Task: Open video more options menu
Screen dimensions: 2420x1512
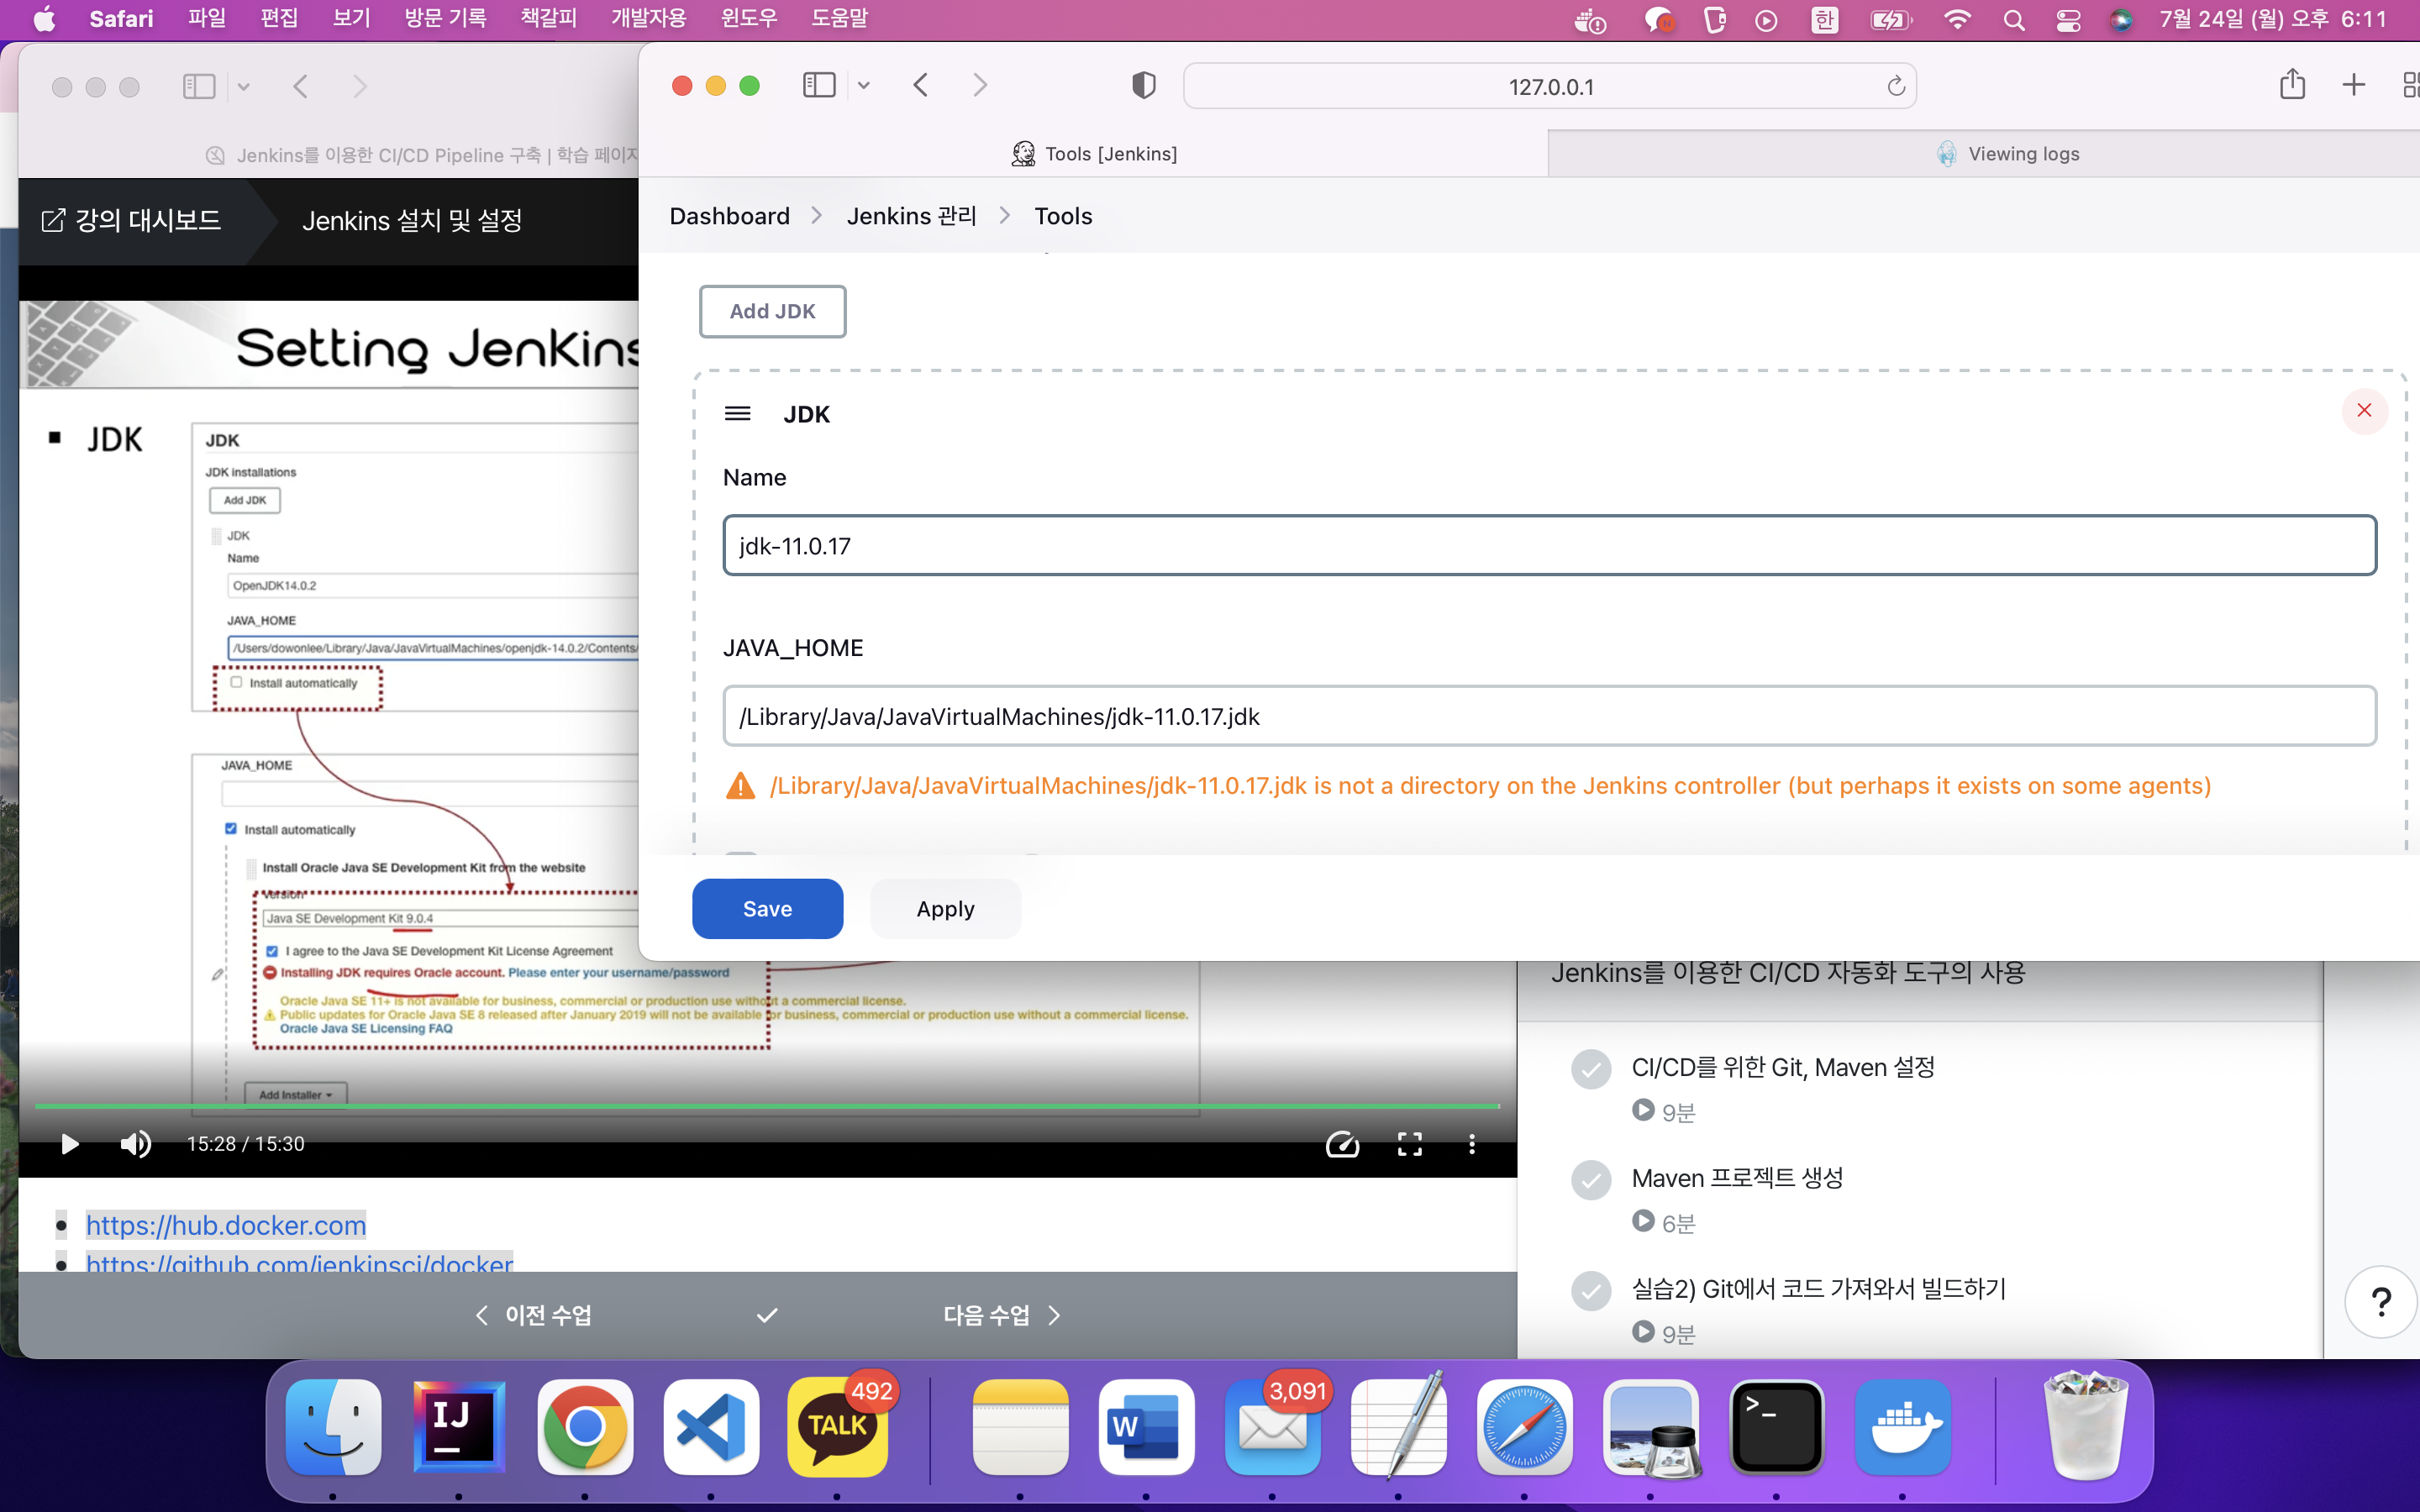Action: pyautogui.click(x=1472, y=1144)
